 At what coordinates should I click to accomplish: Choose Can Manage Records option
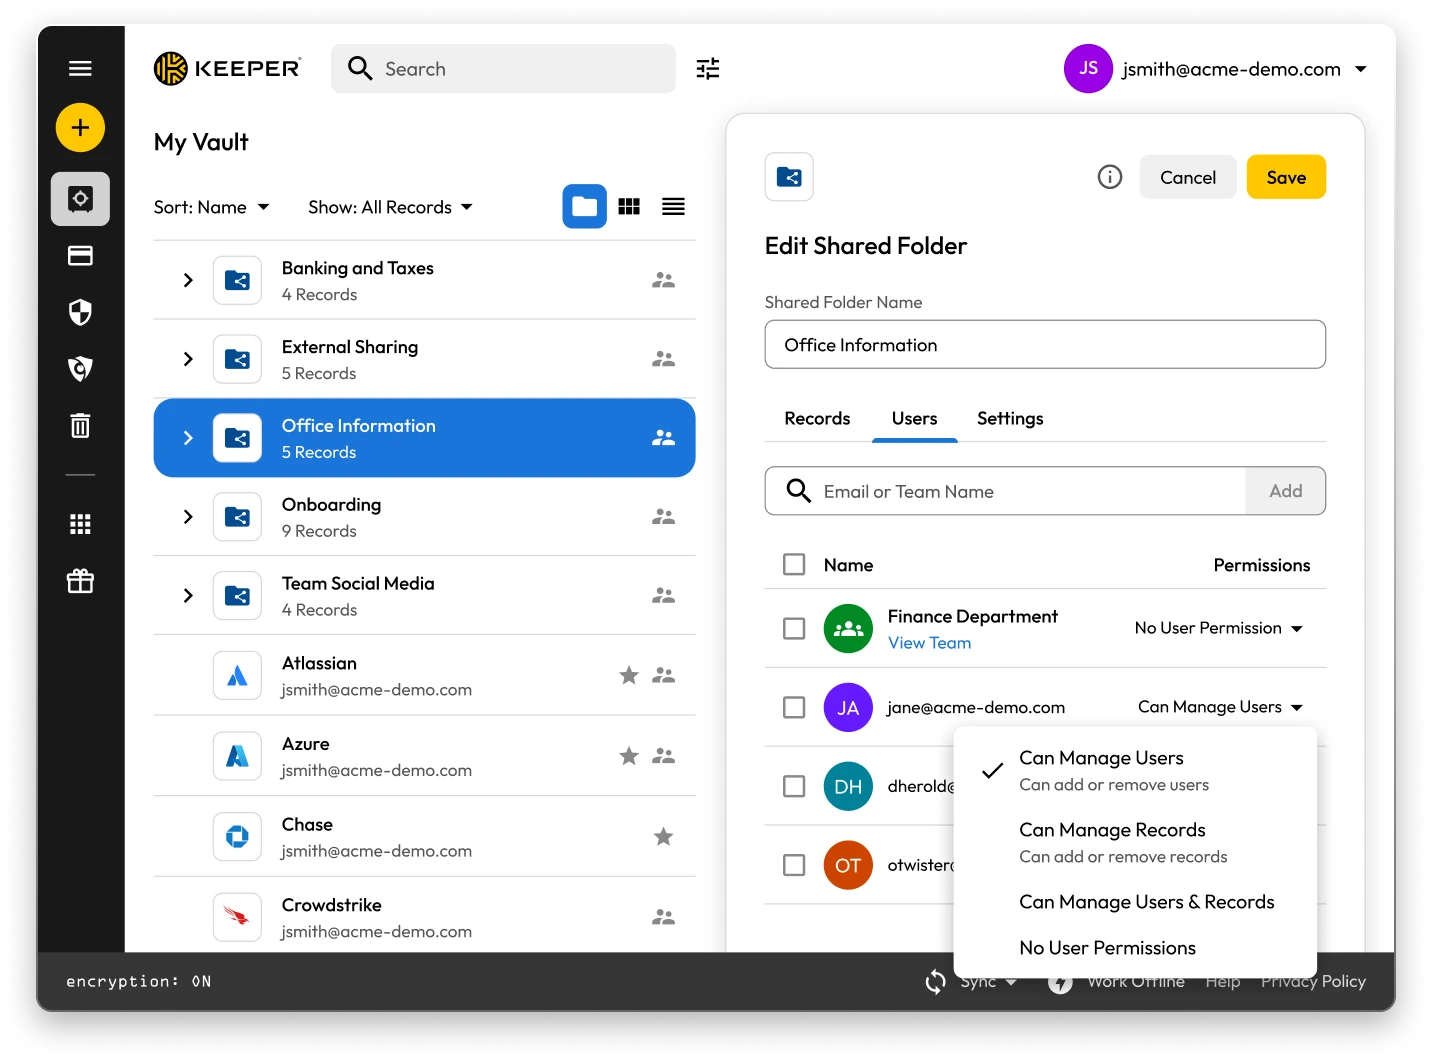(1135, 842)
